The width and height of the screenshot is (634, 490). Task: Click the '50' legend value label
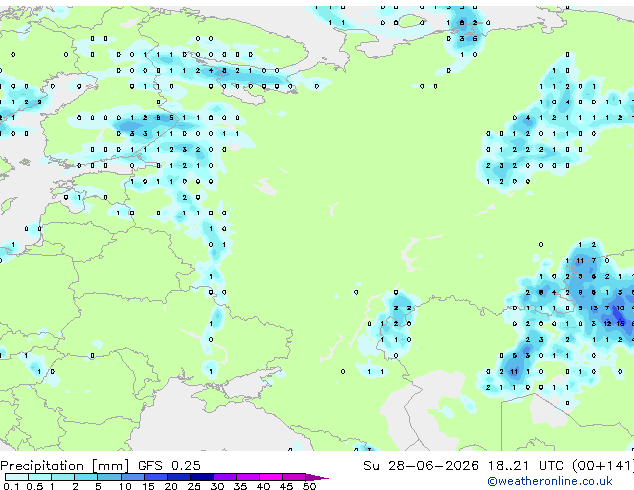310,486
